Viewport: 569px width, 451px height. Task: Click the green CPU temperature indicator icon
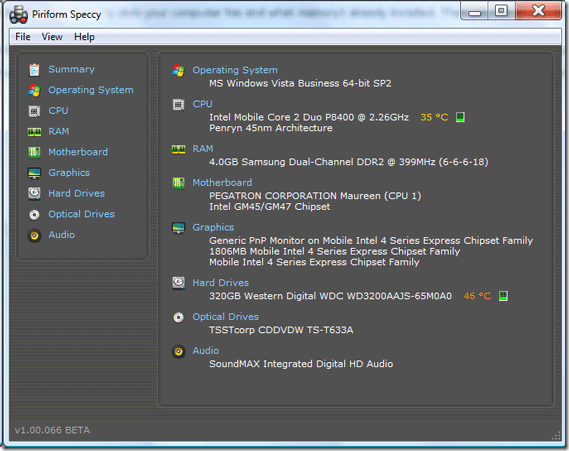click(460, 117)
